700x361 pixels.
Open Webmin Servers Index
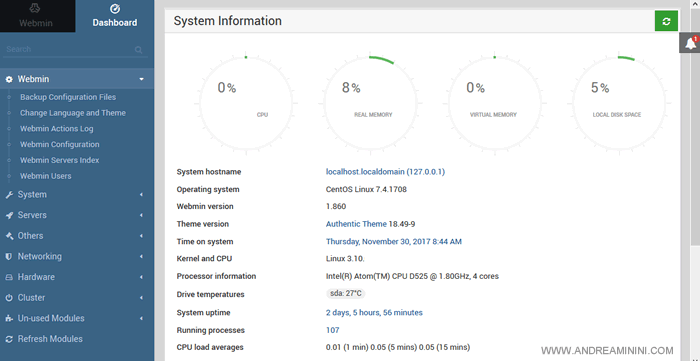(60, 160)
